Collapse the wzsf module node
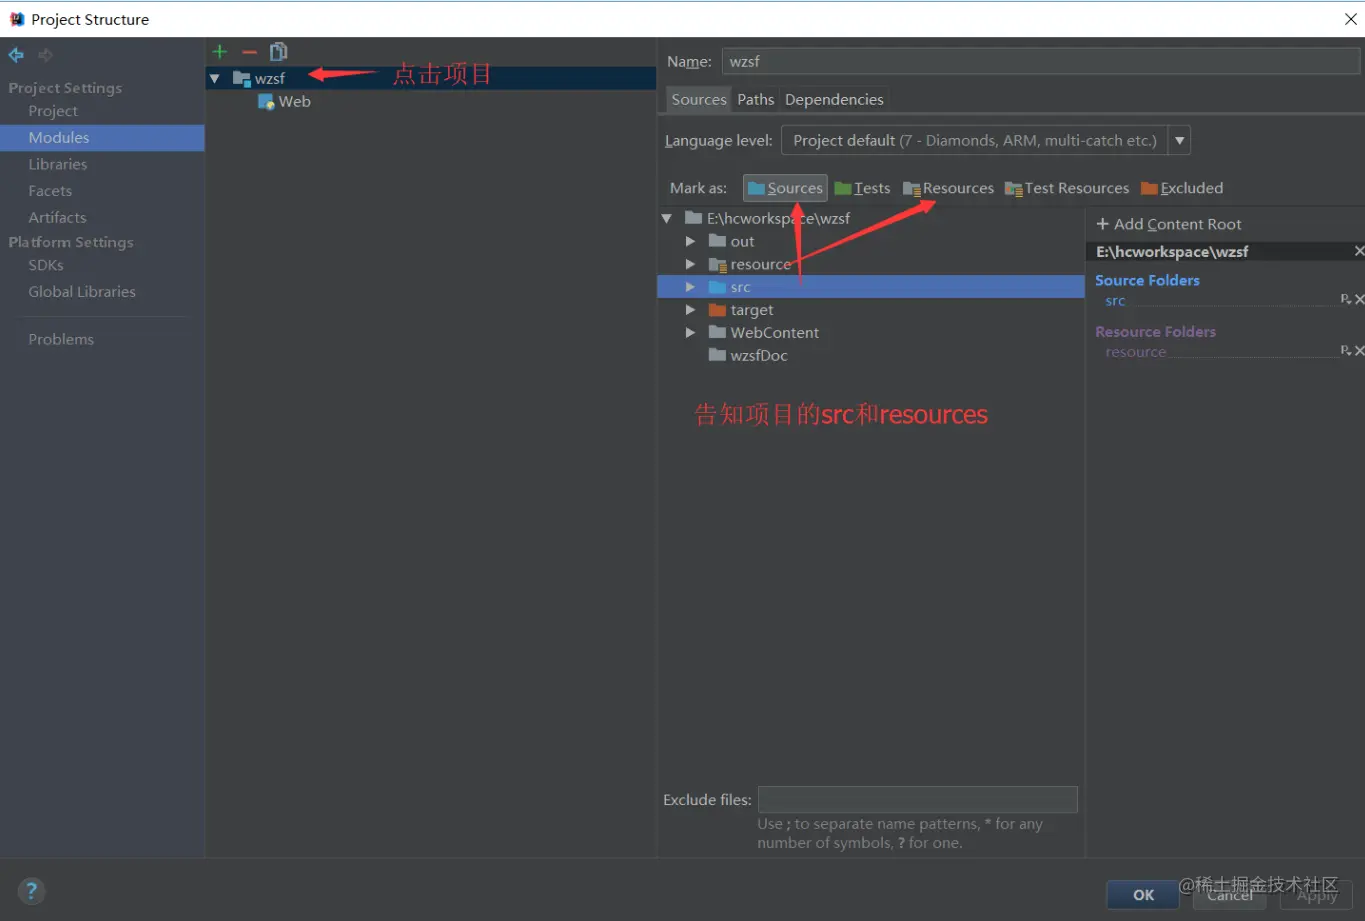The width and height of the screenshot is (1365, 921). (x=215, y=78)
